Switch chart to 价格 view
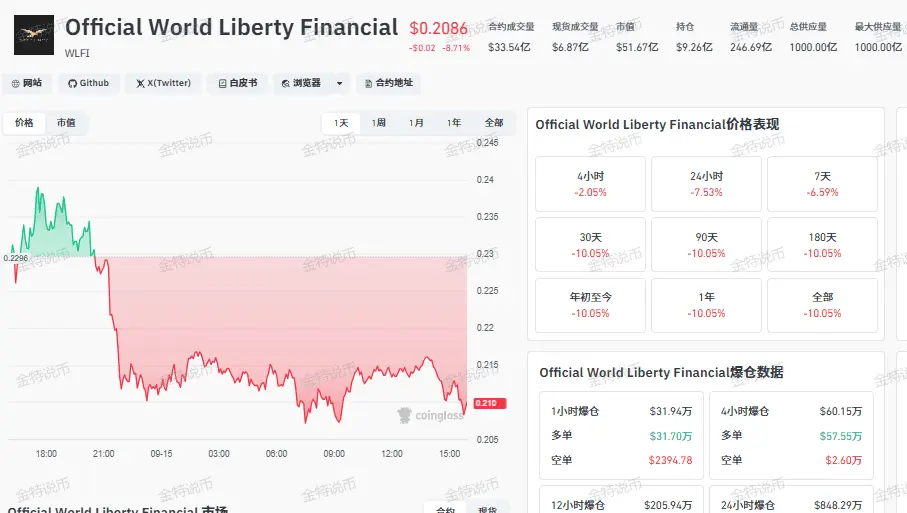Viewport: 907px width, 513px height. pyautogui.click(x=24, y=123)
